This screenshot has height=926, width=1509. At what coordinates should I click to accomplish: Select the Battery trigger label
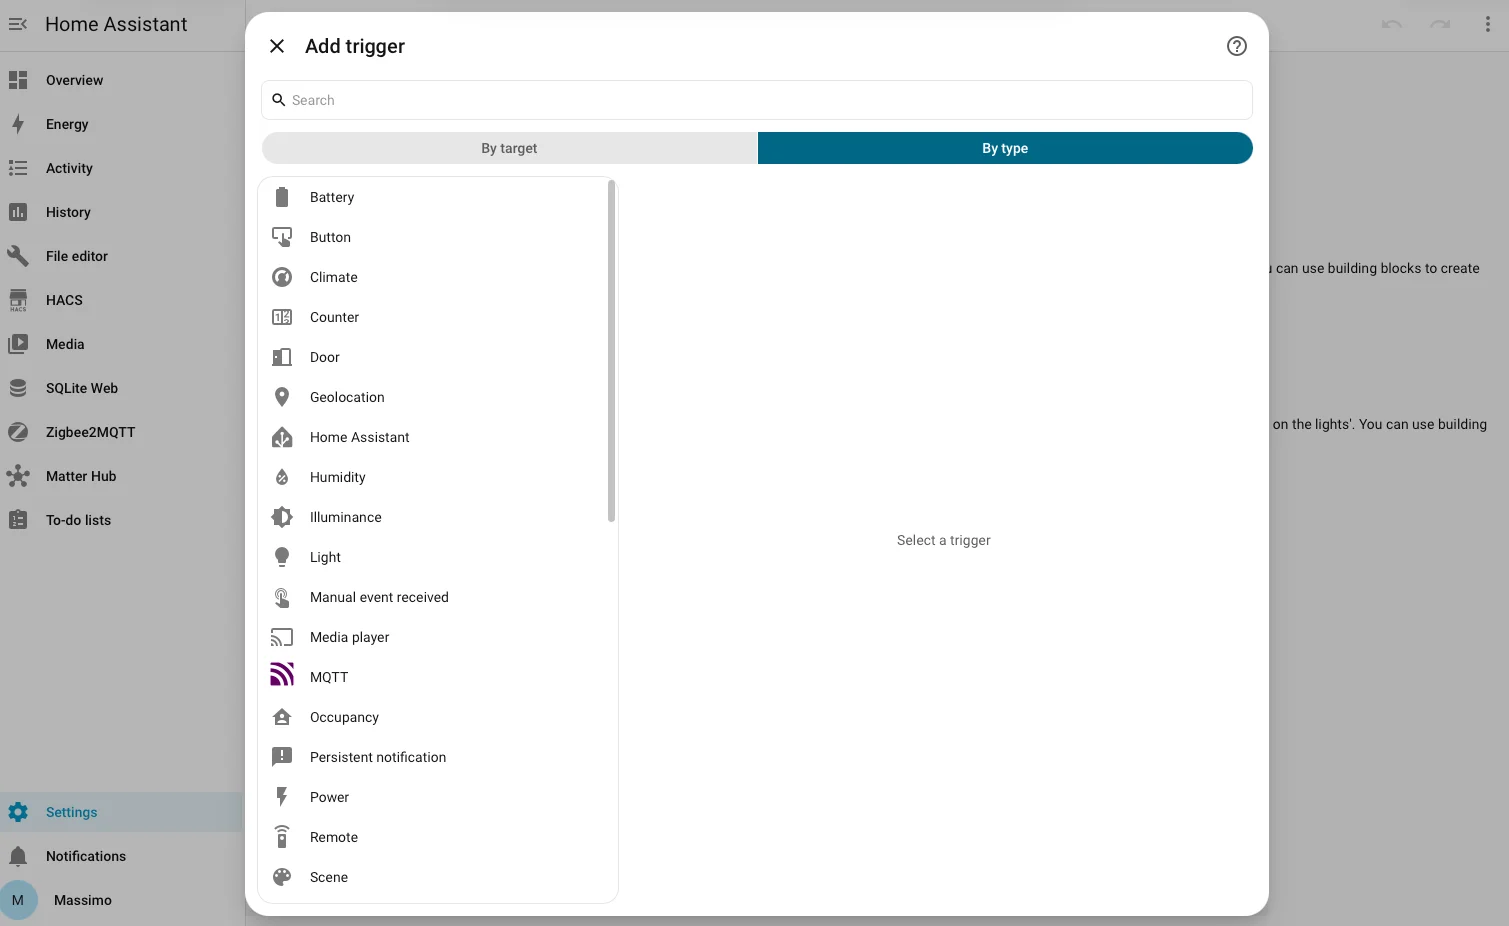(x=332, y=197)
